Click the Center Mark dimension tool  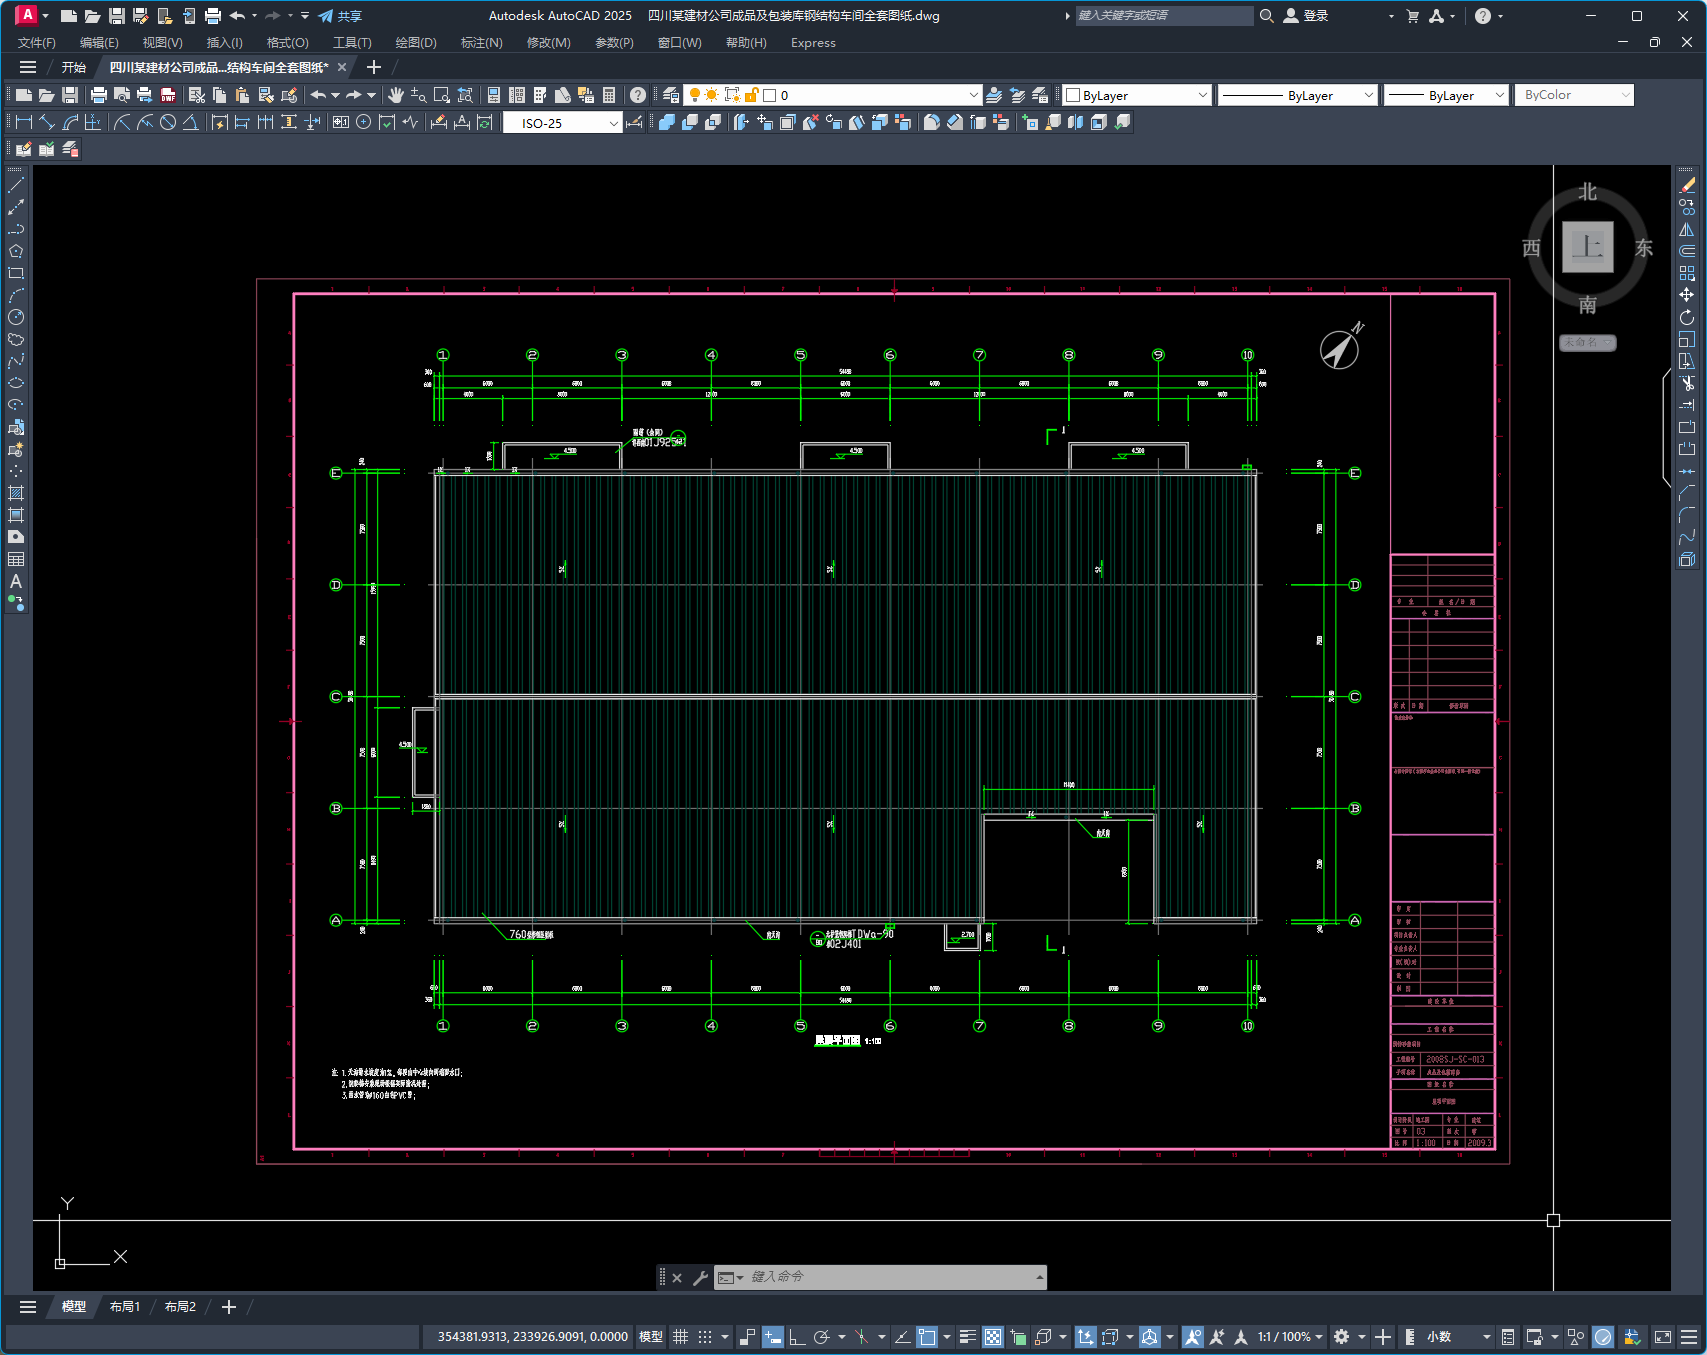pyautogui.click(x=364, y=122)
